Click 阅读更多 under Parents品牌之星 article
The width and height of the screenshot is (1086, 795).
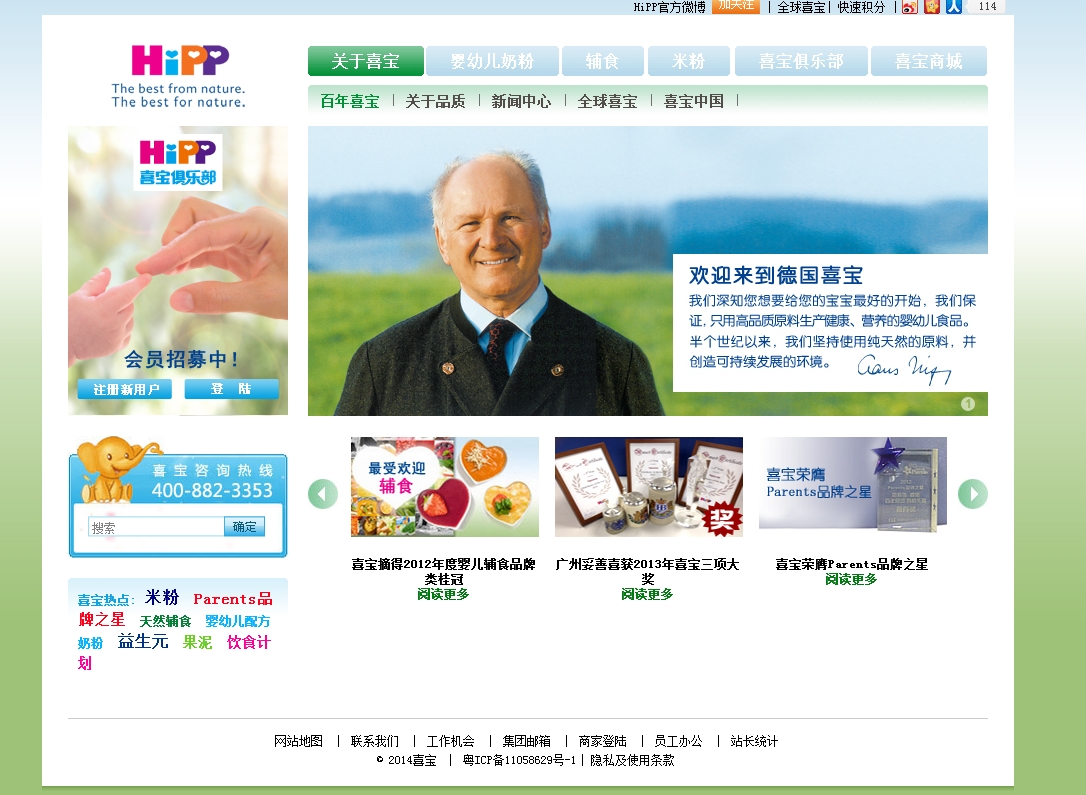pyautogui.click(x=851, y=579)
